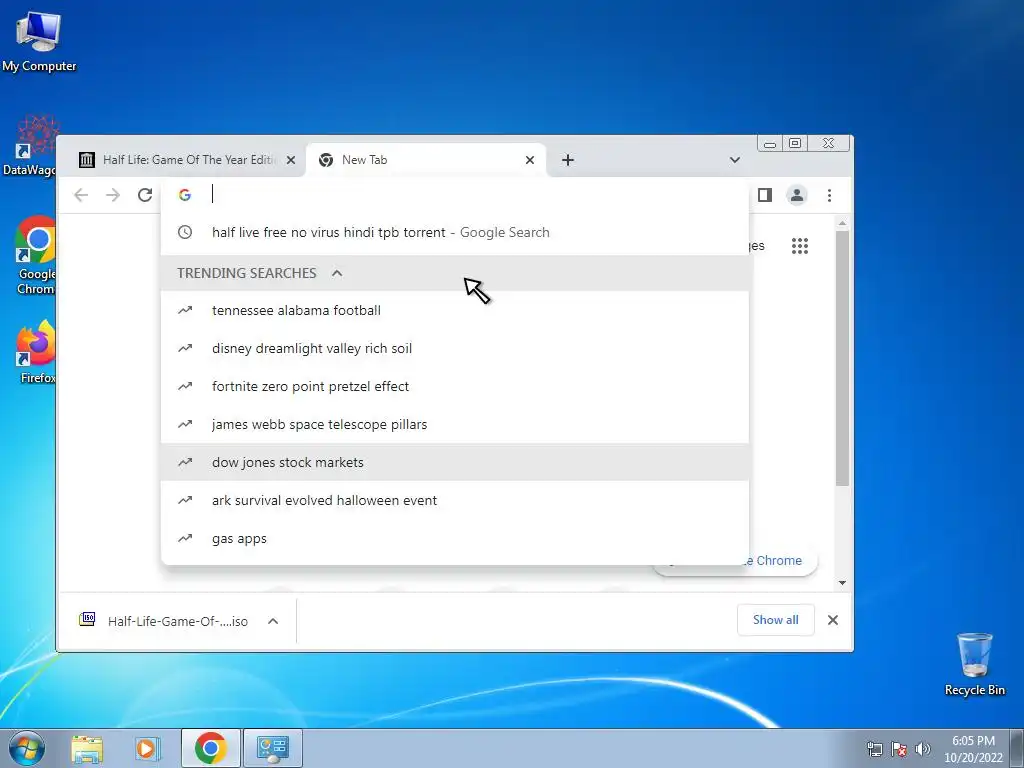Image resolution: width=1024 pixels, height=768 pixels.
Task: Select suggestion half live free no virus hindi
Action: tap(455, 232)
